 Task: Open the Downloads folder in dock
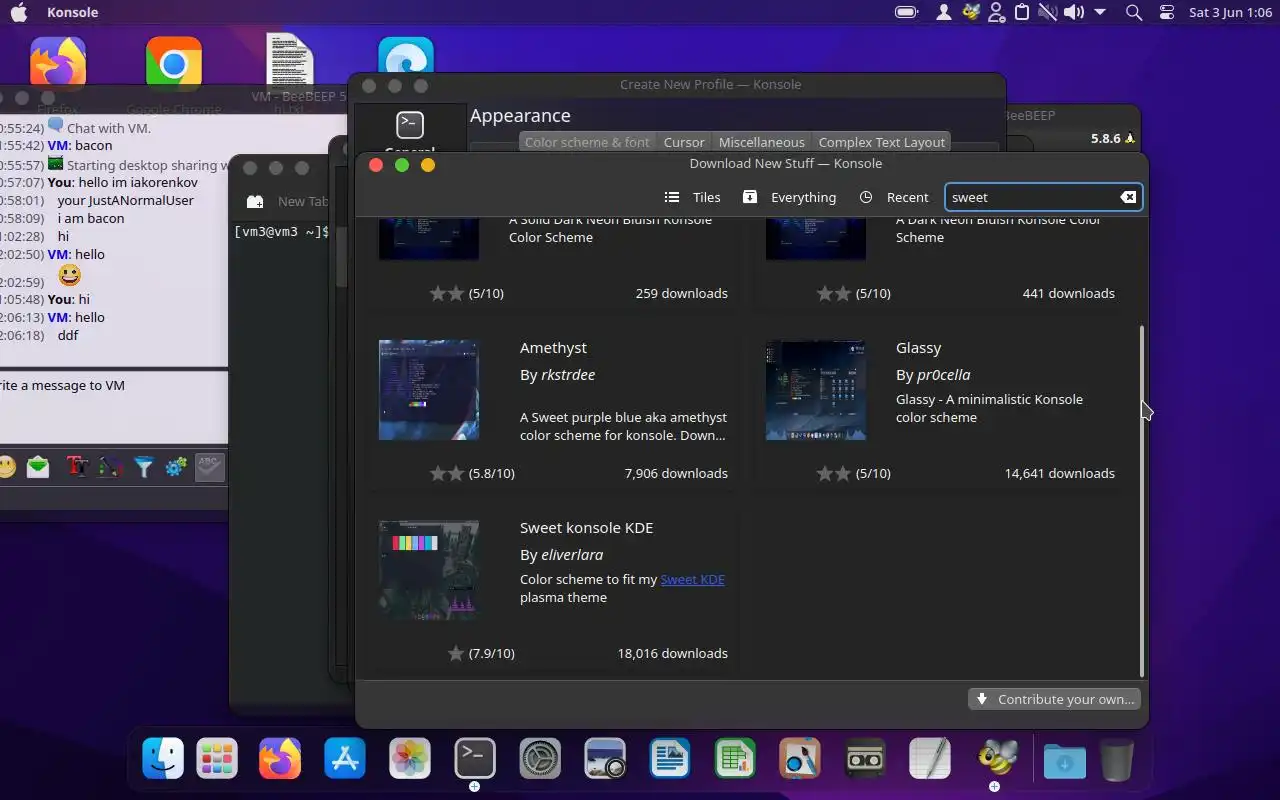(x=1065, y=762)
